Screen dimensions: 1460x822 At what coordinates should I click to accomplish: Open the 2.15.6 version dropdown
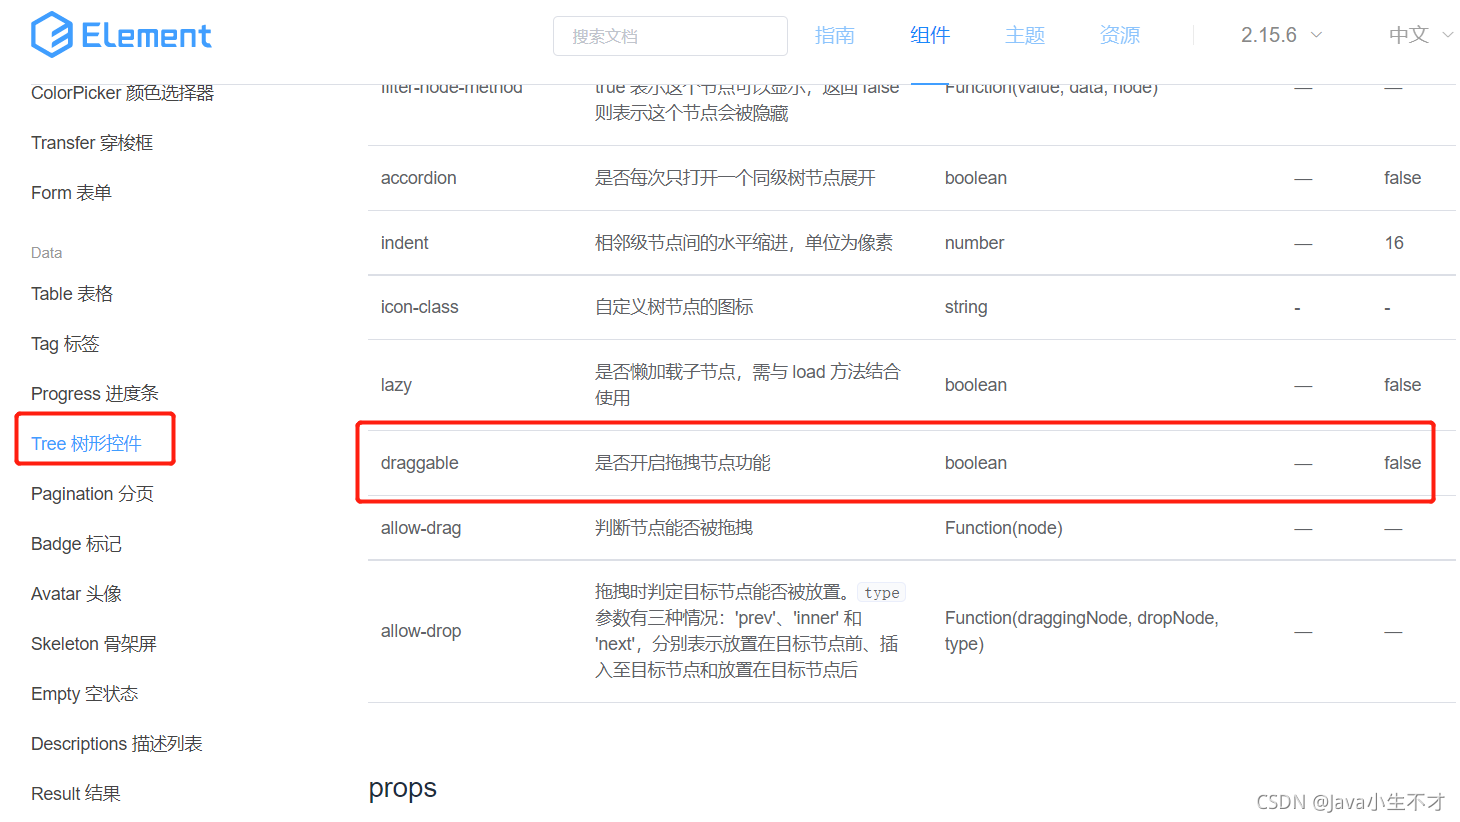[1281, 35]
